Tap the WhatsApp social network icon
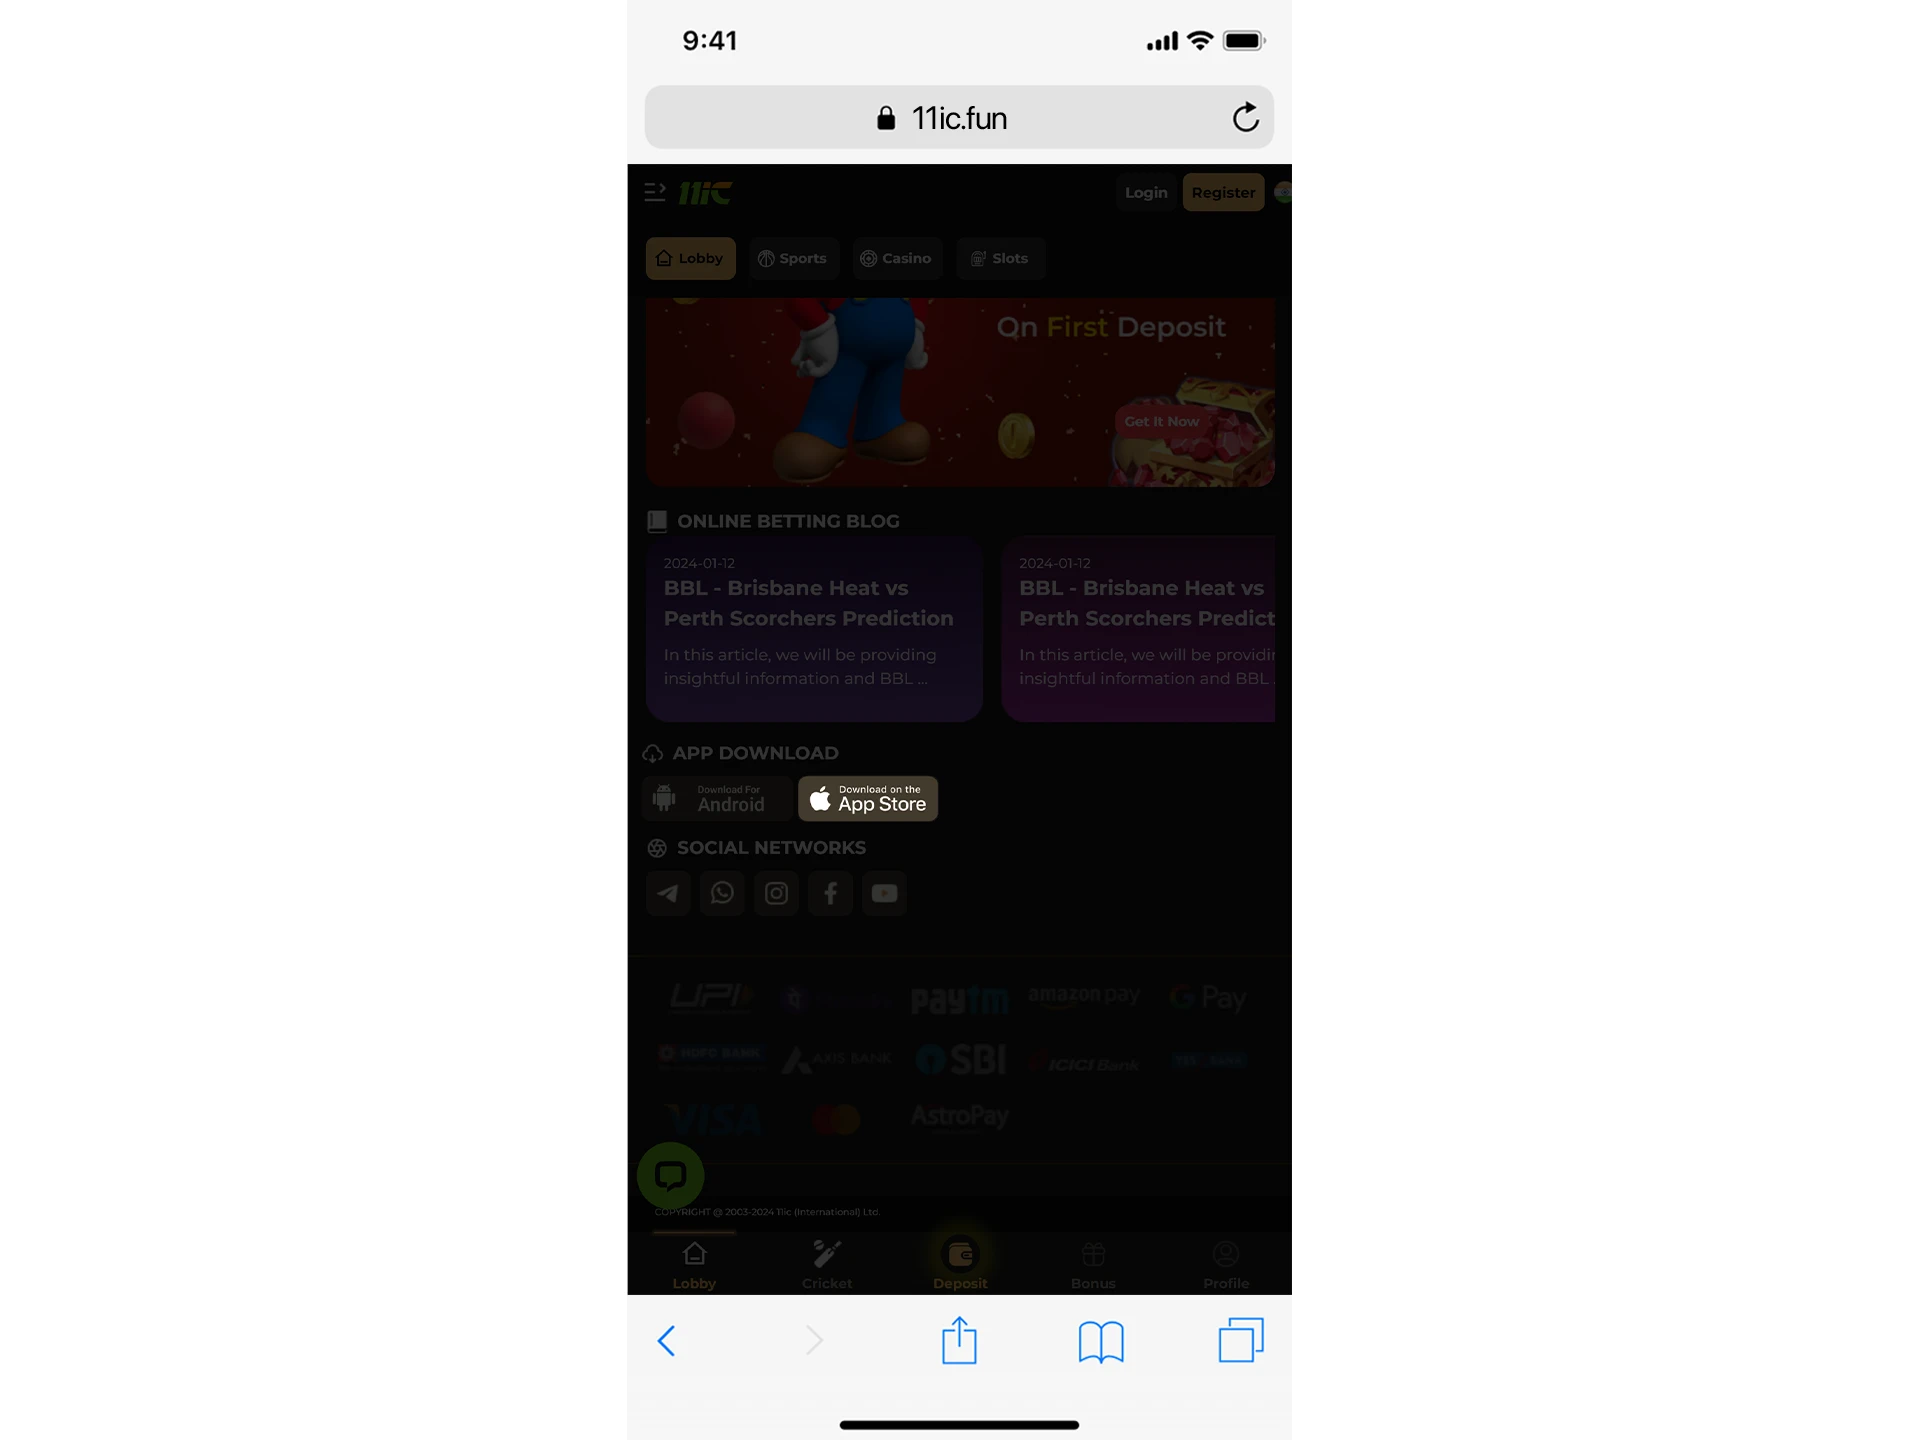Viewport: 1920px width, 1440px height. [x=723, y=892]
